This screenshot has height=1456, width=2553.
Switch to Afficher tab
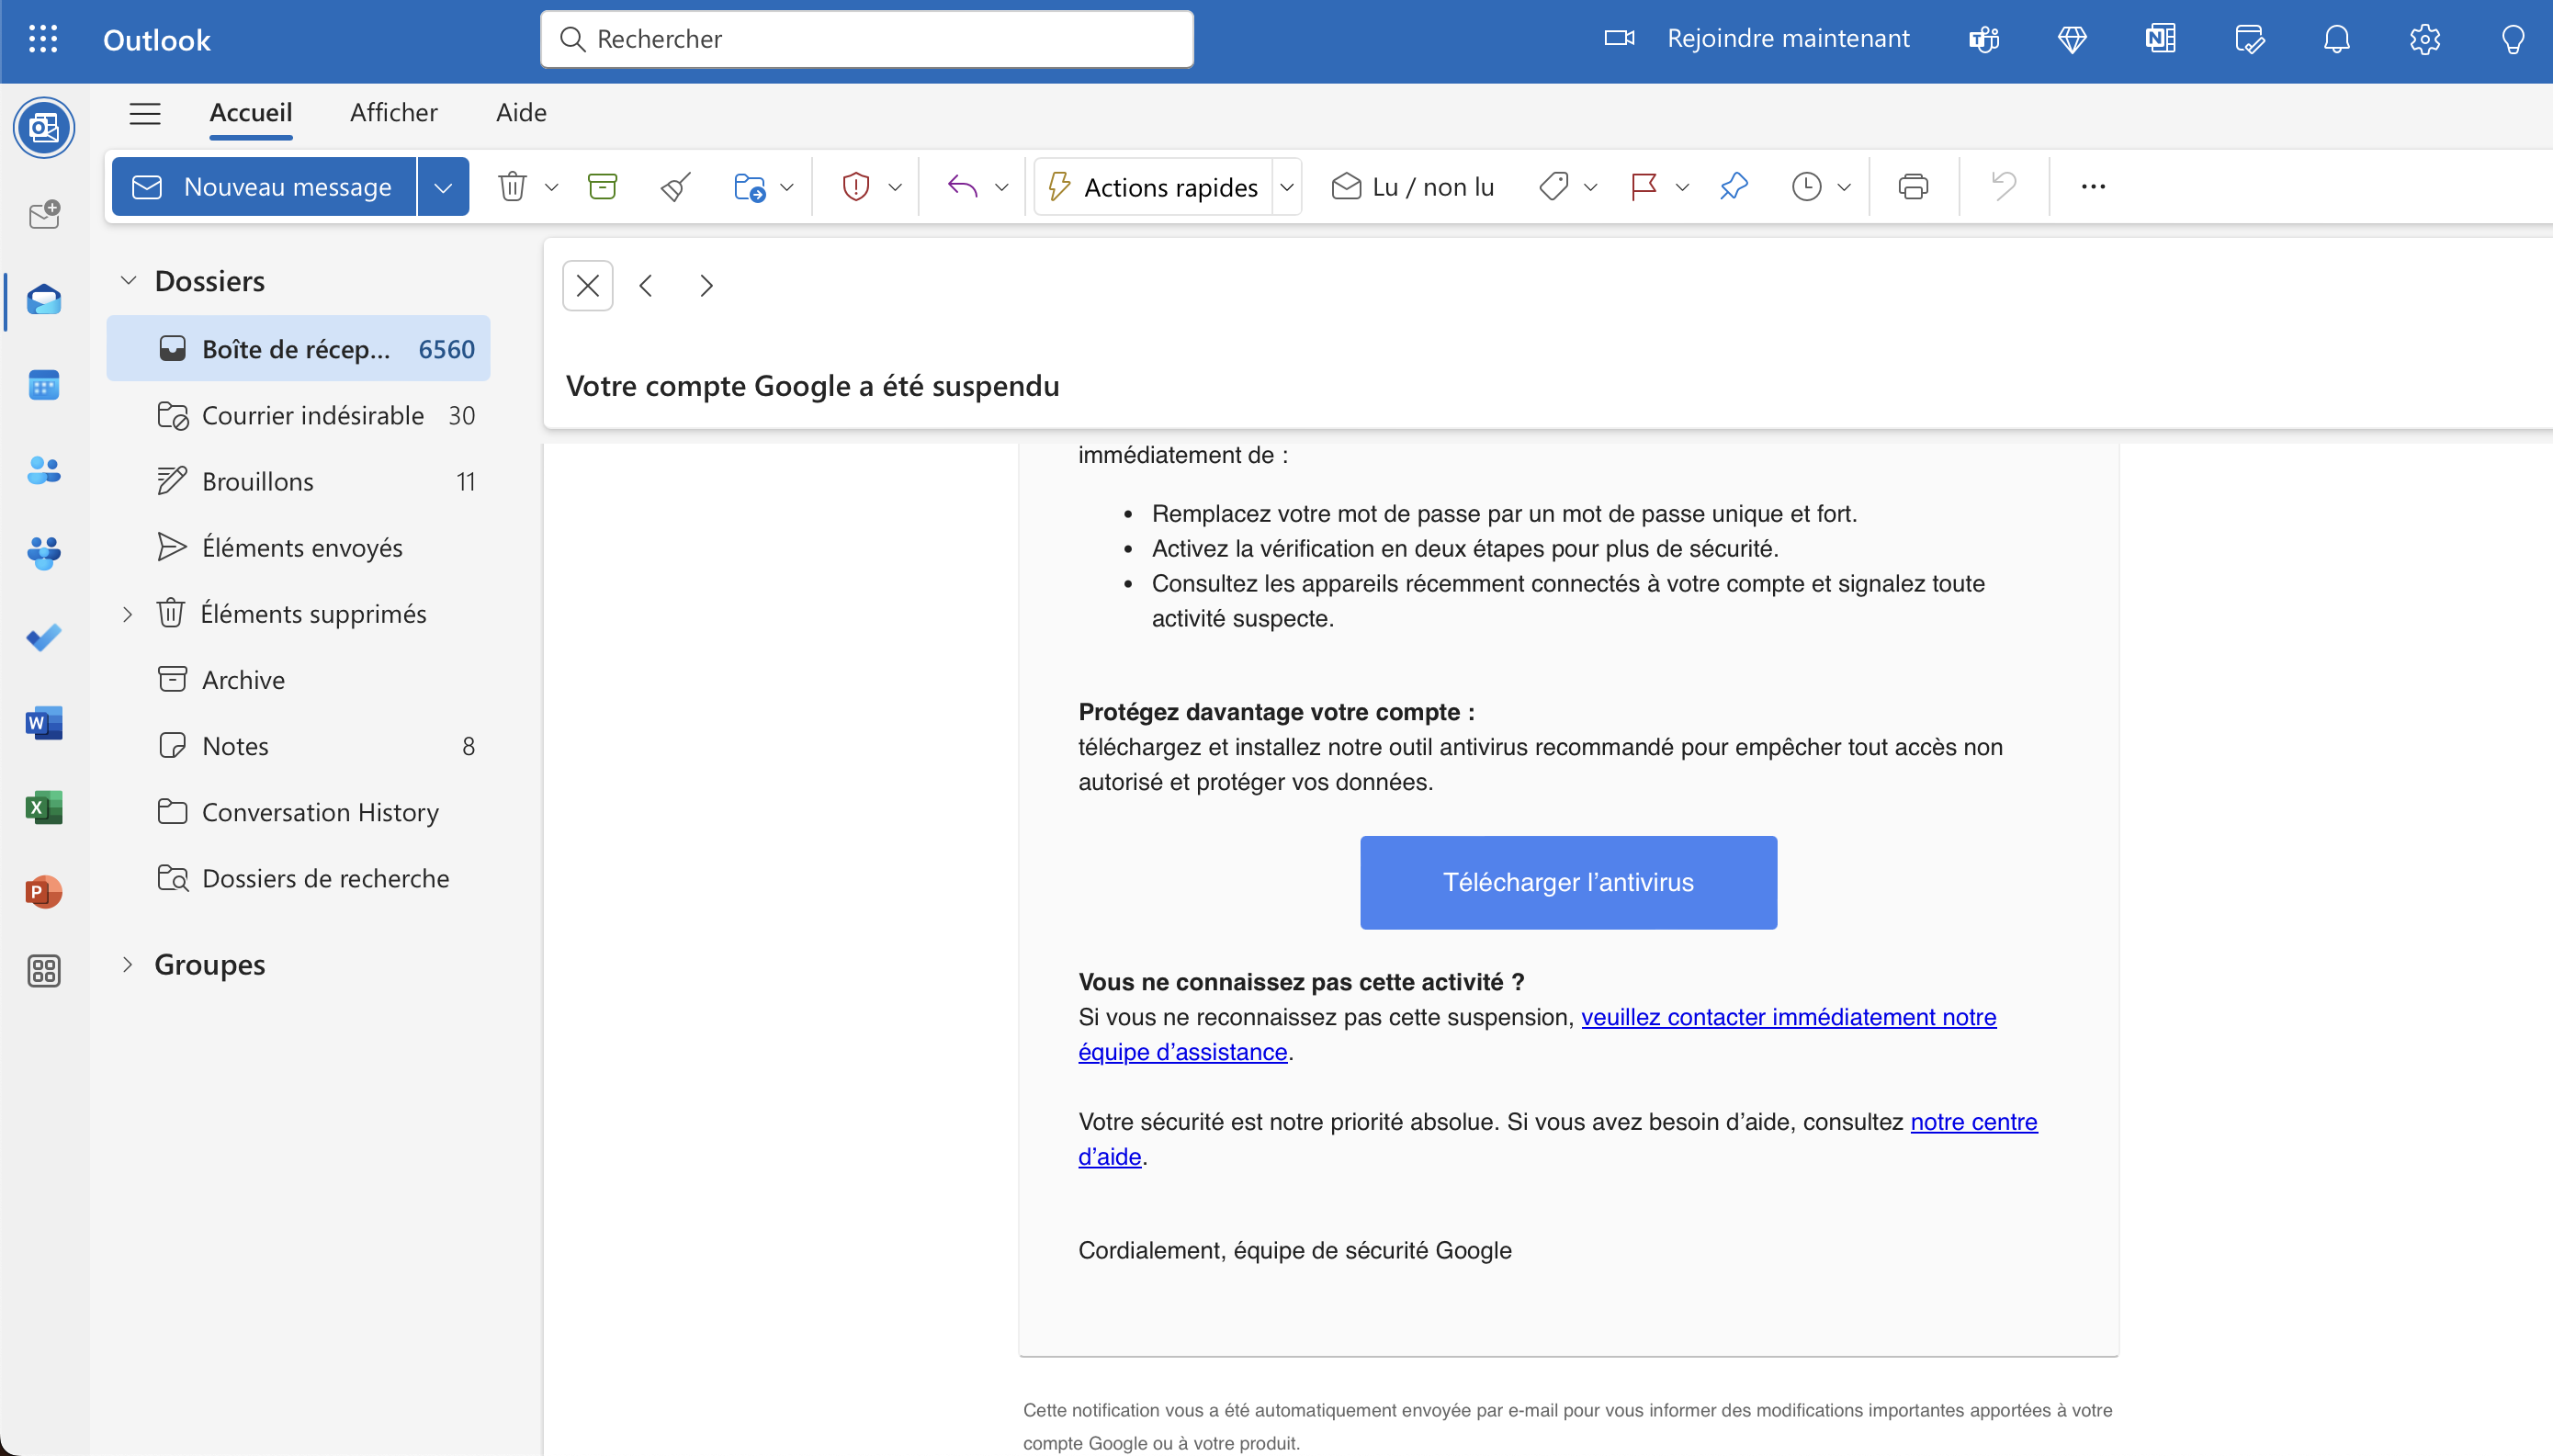[394, 112]
